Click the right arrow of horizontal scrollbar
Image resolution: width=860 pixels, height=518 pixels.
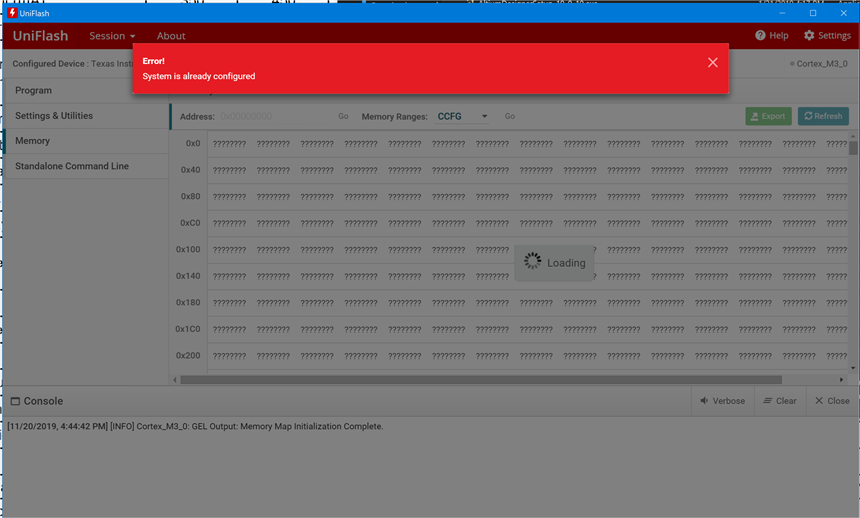coord(841,380)
